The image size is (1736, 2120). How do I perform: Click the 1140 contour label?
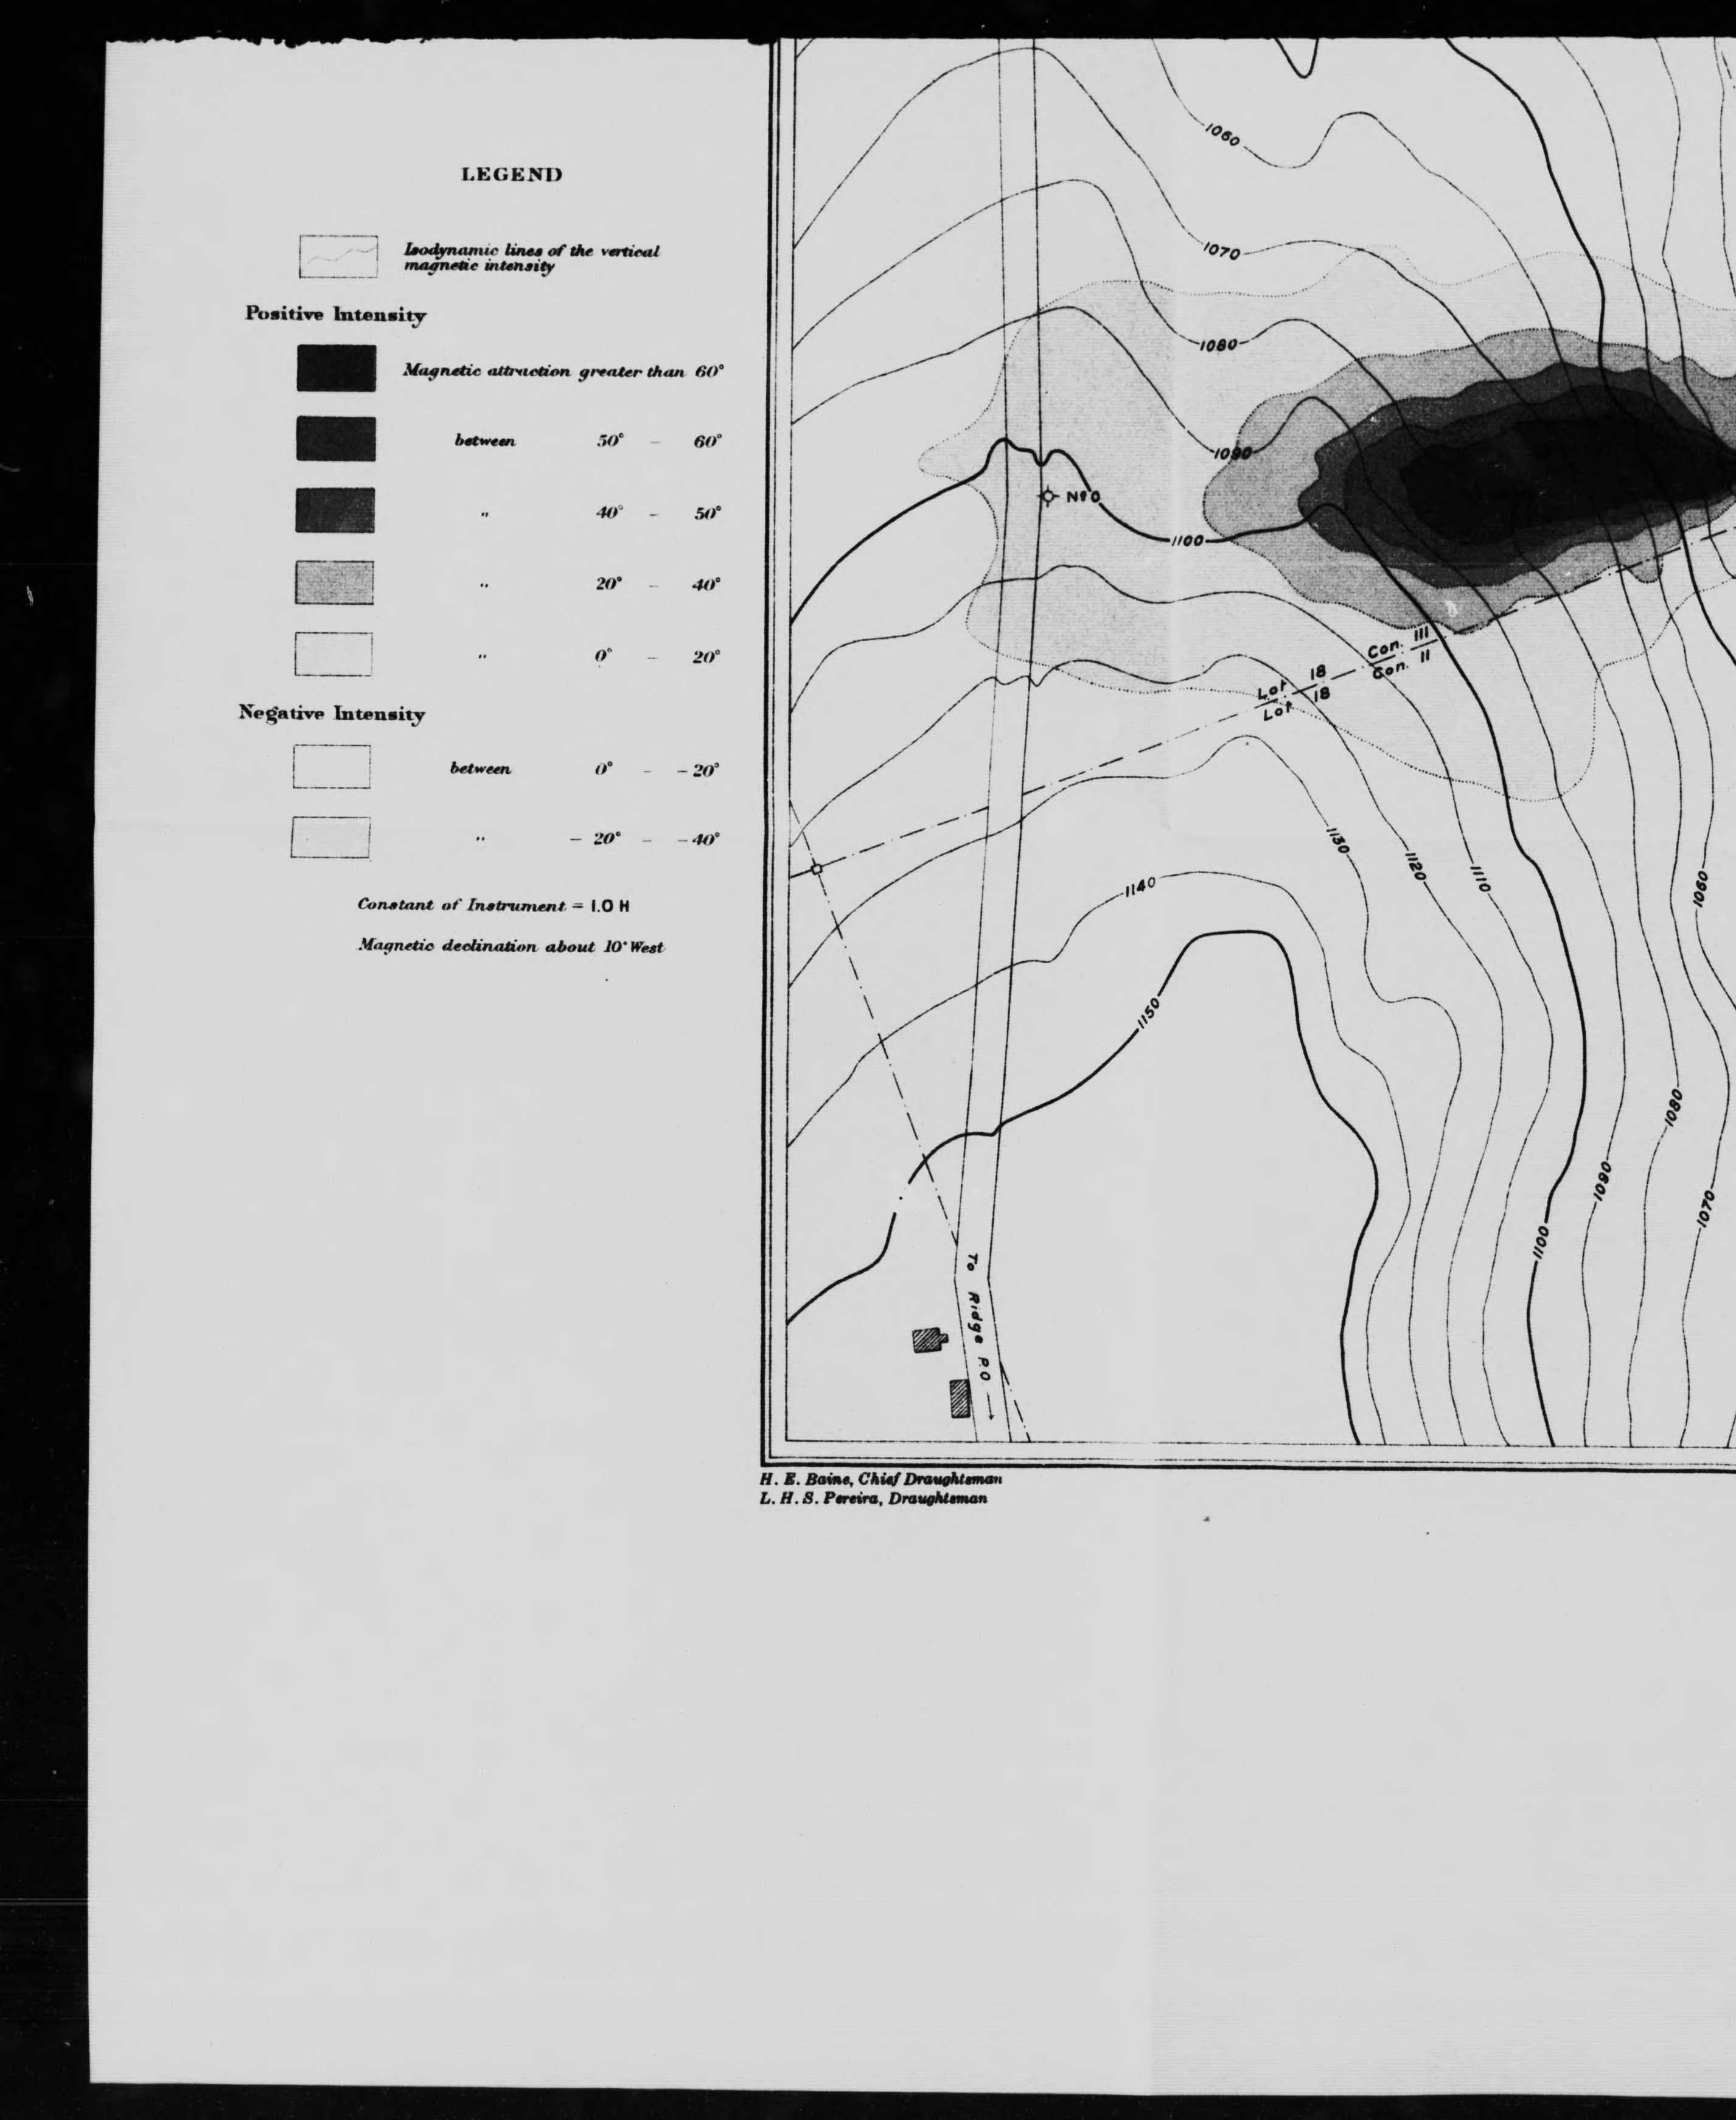click(1140, 886)
